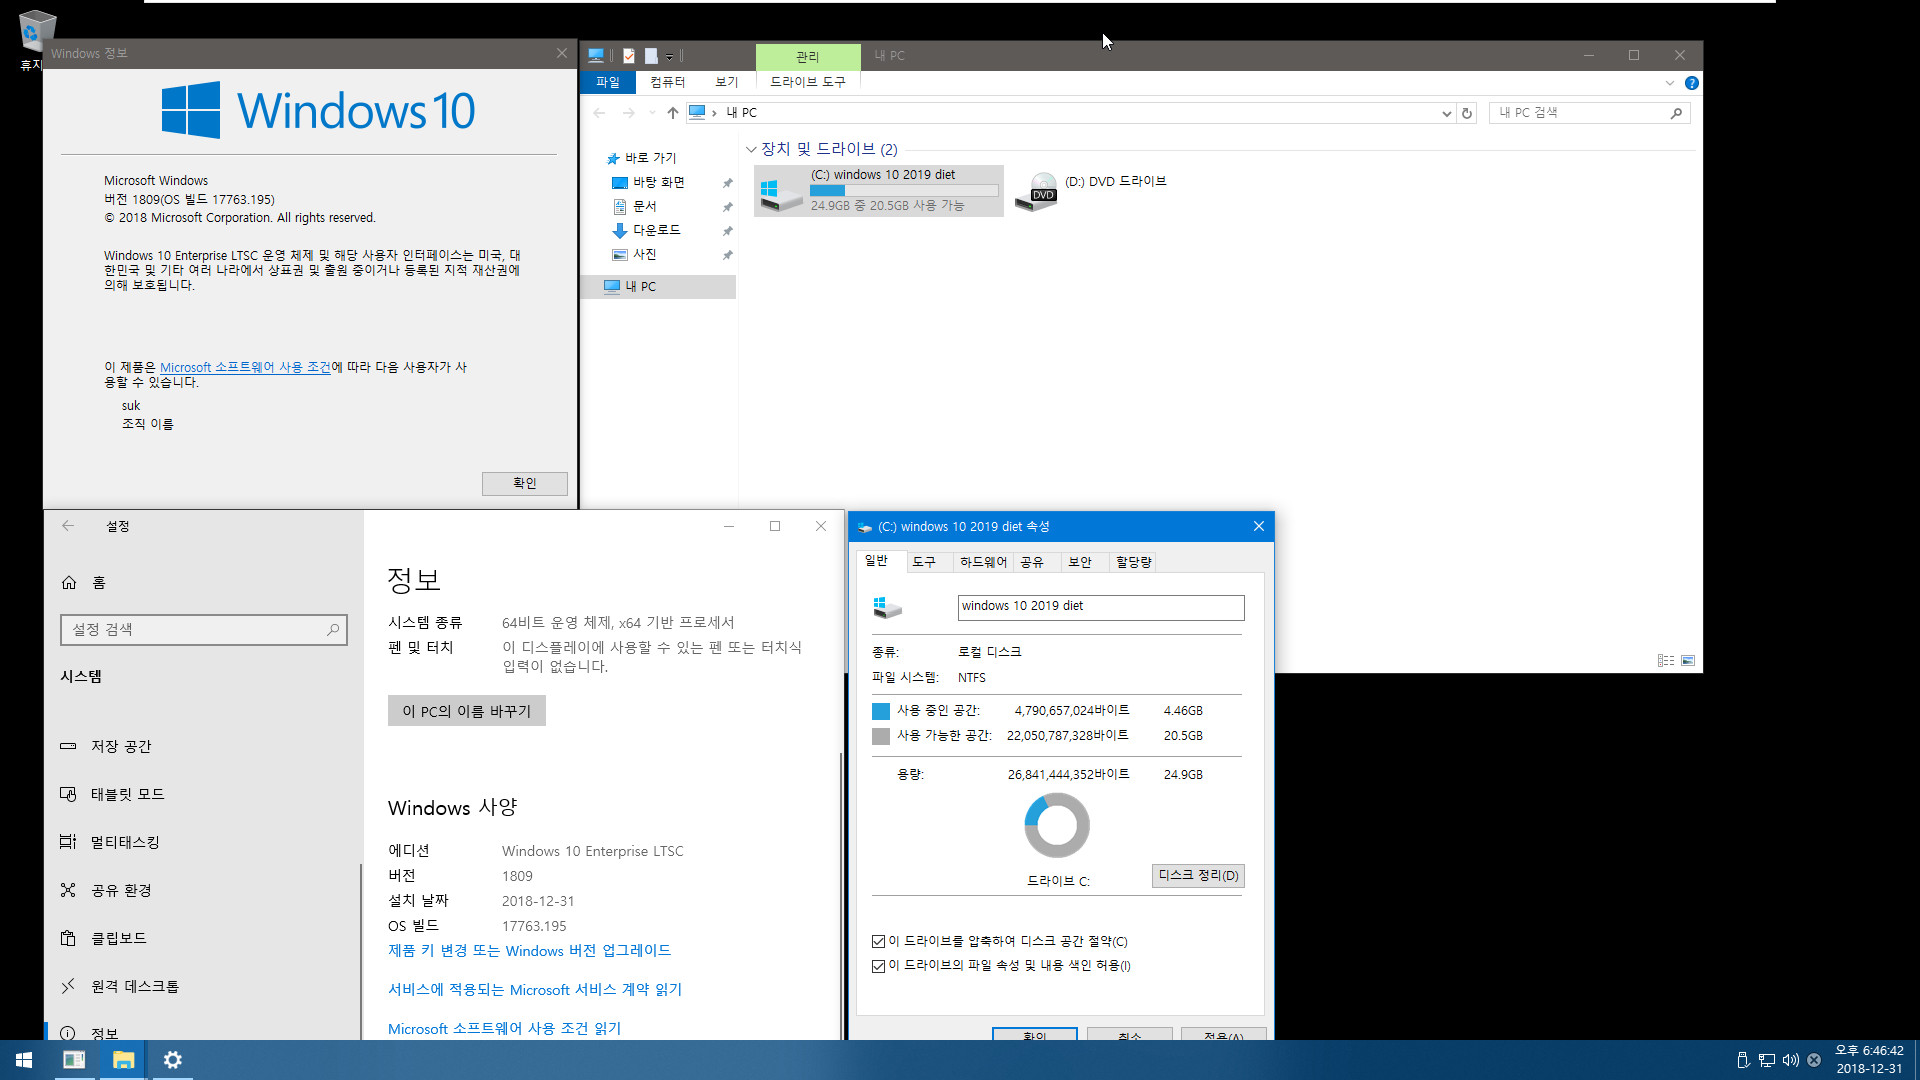1920x1080 pixels.
Task: Click the search magnifier in Explorer
Action: tap(1676, 113)
